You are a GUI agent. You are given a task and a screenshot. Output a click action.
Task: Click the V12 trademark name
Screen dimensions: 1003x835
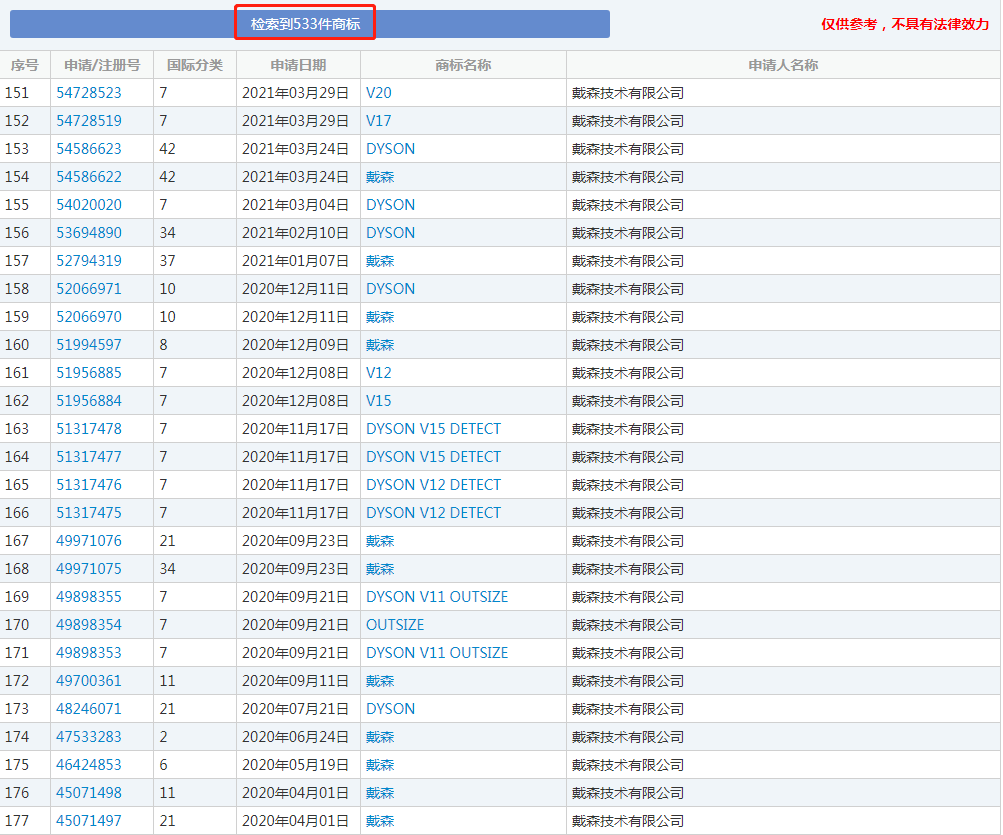coord(379,373)
